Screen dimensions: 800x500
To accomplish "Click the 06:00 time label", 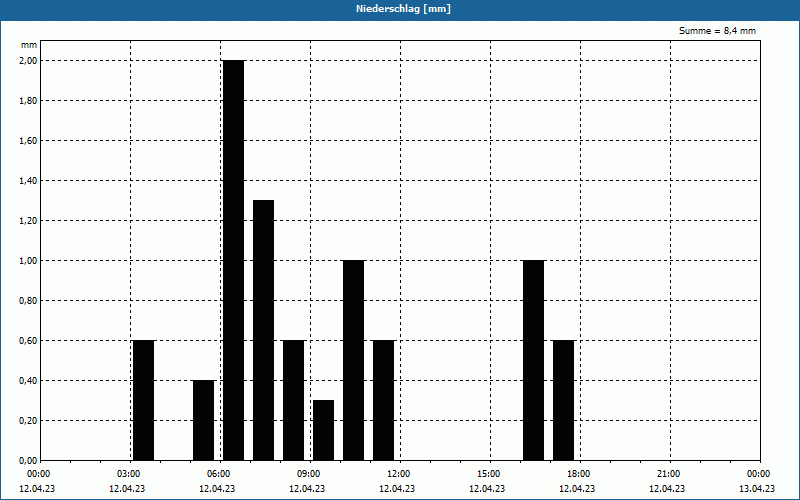I will point(218,474).
